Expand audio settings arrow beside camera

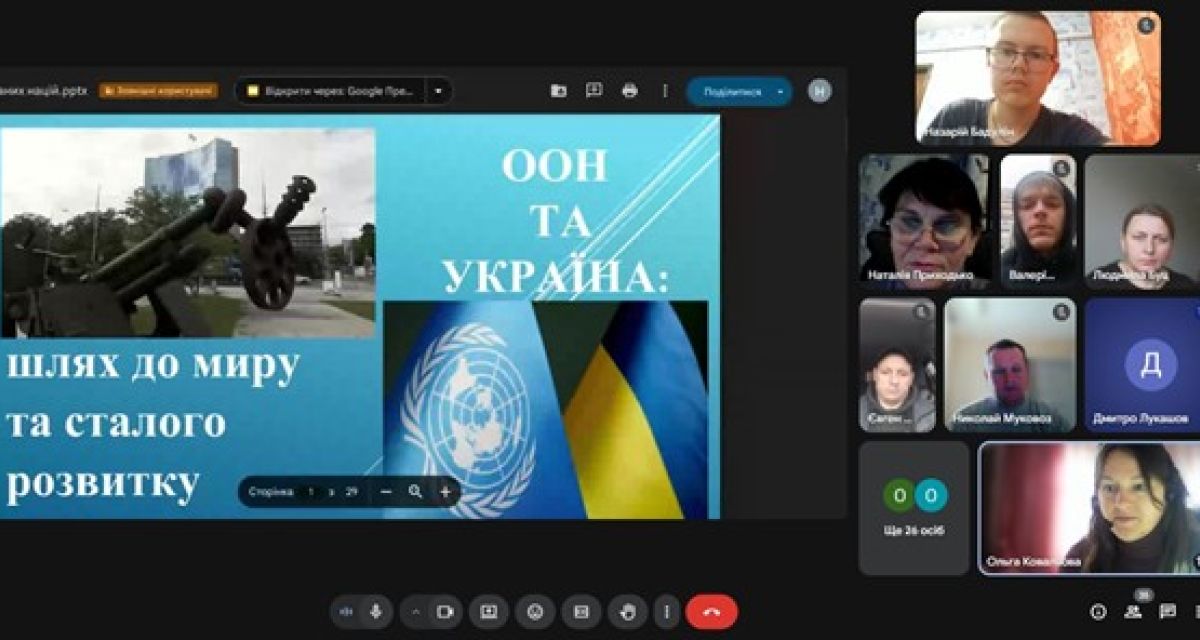tap(416, 611)
